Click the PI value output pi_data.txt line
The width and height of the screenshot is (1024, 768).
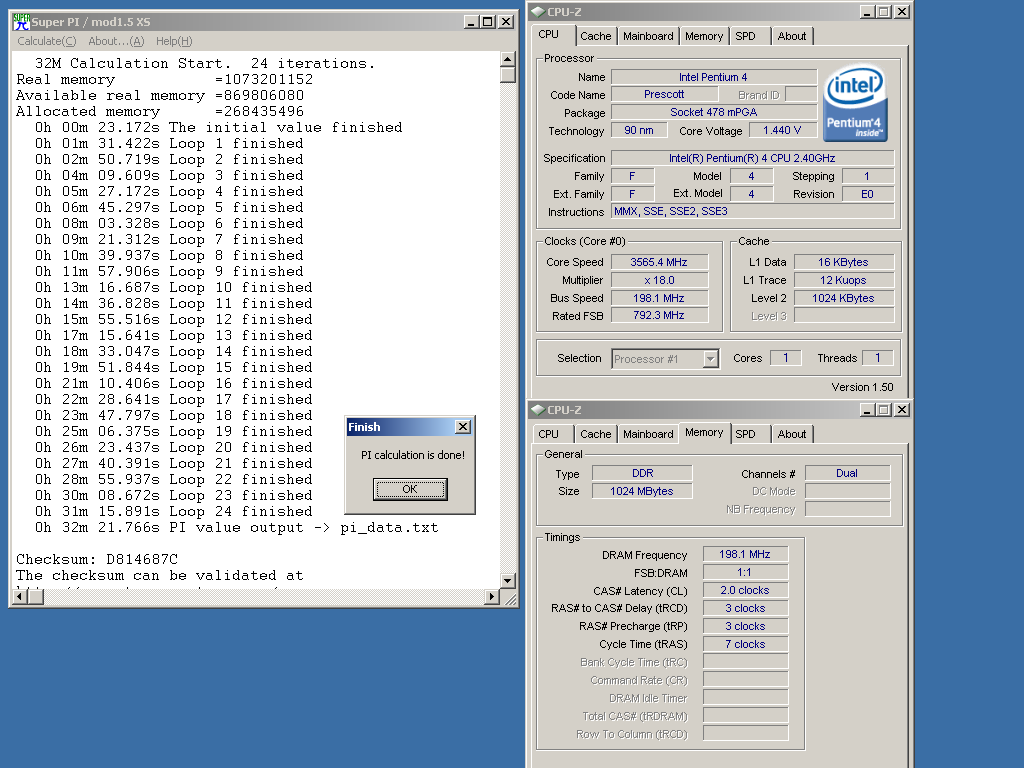point(236,528)
